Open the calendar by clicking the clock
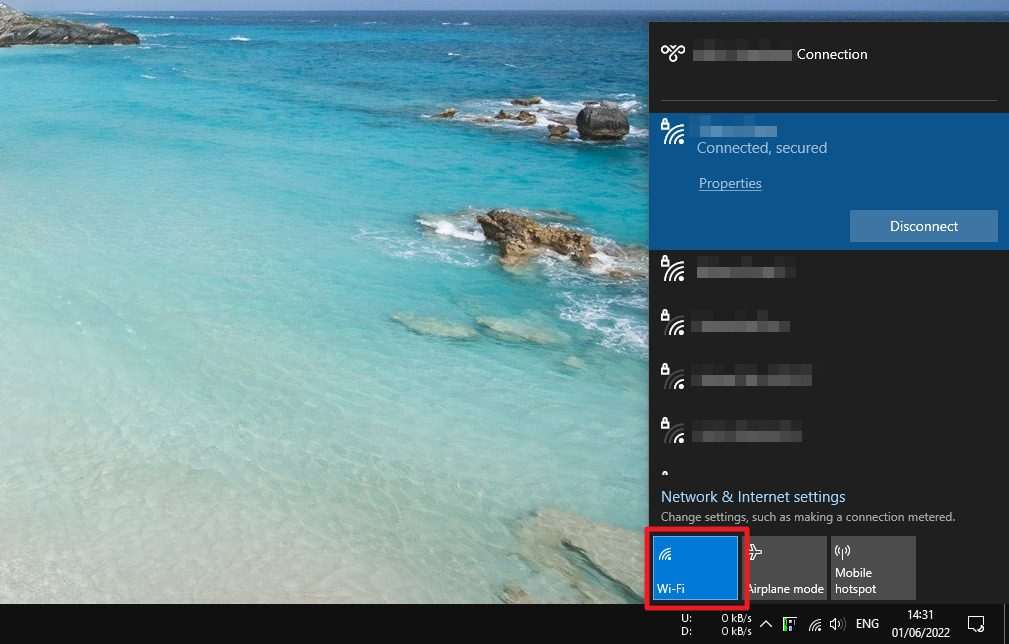 tap(919, 624)
